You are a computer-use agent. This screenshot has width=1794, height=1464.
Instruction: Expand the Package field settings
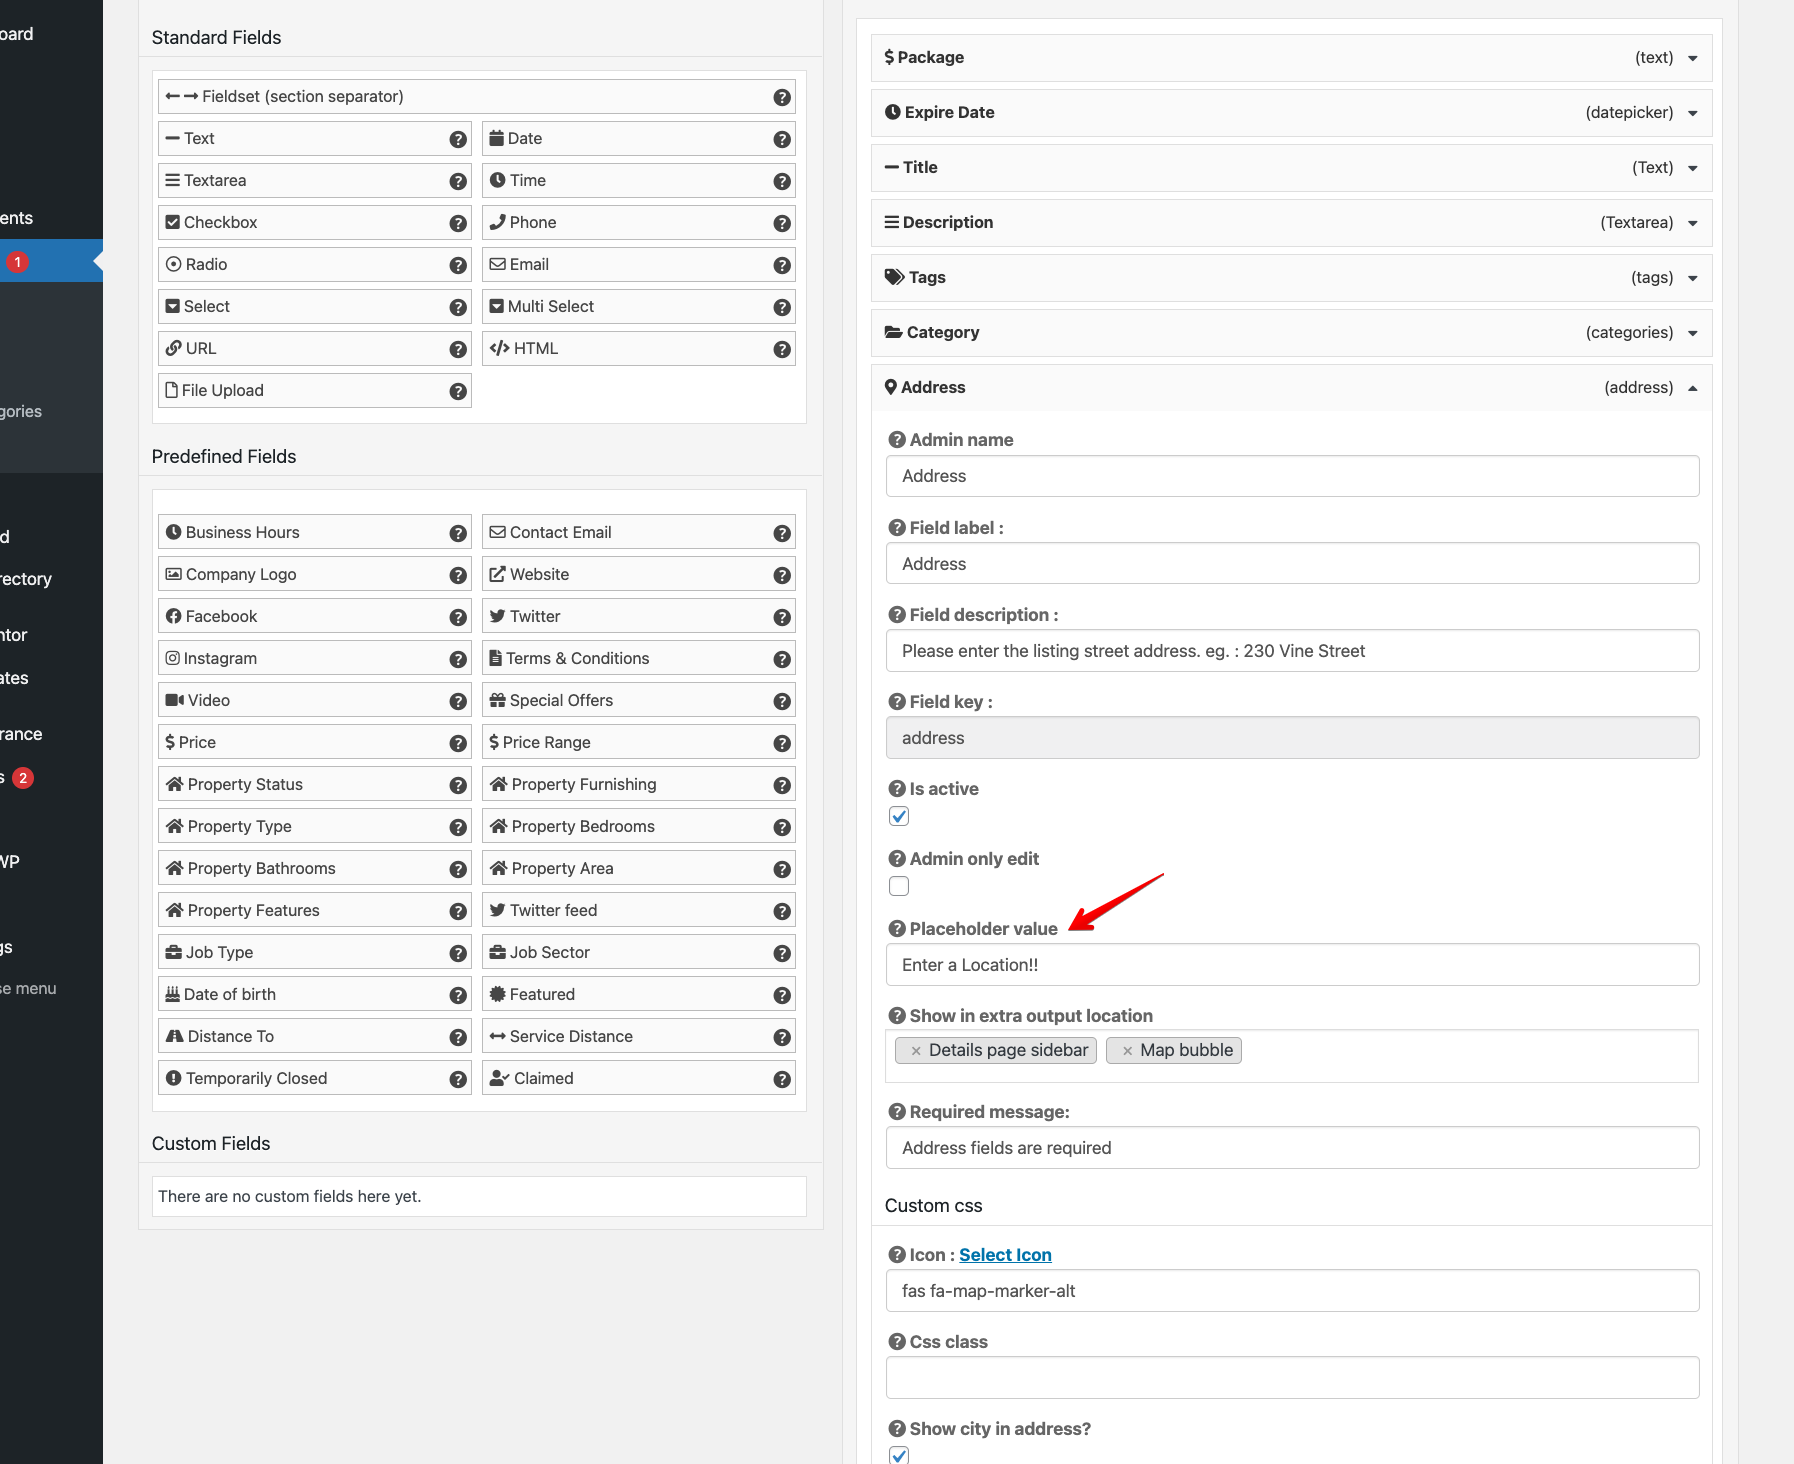pos(1692,57)
